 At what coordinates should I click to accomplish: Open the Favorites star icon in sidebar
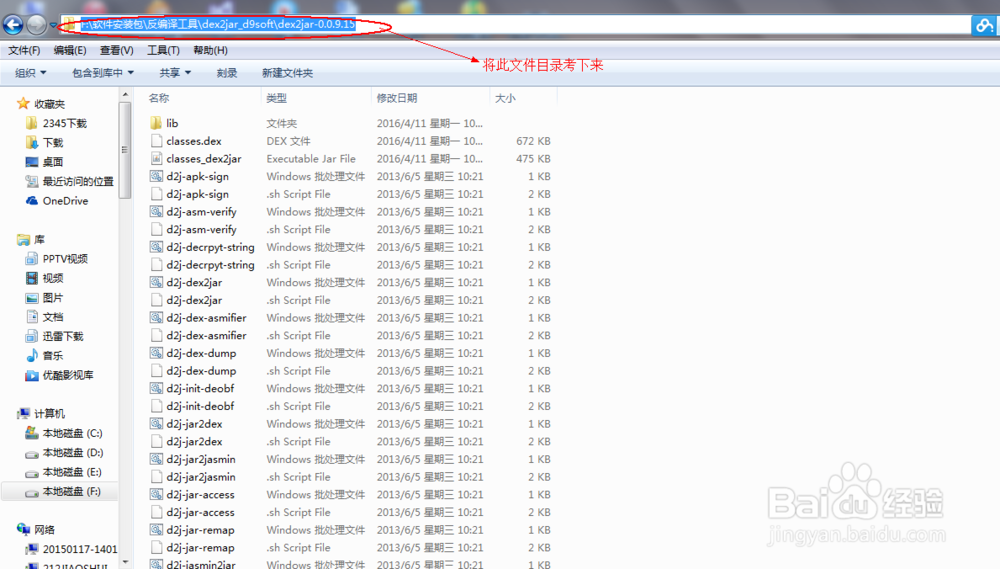(23, 103)
